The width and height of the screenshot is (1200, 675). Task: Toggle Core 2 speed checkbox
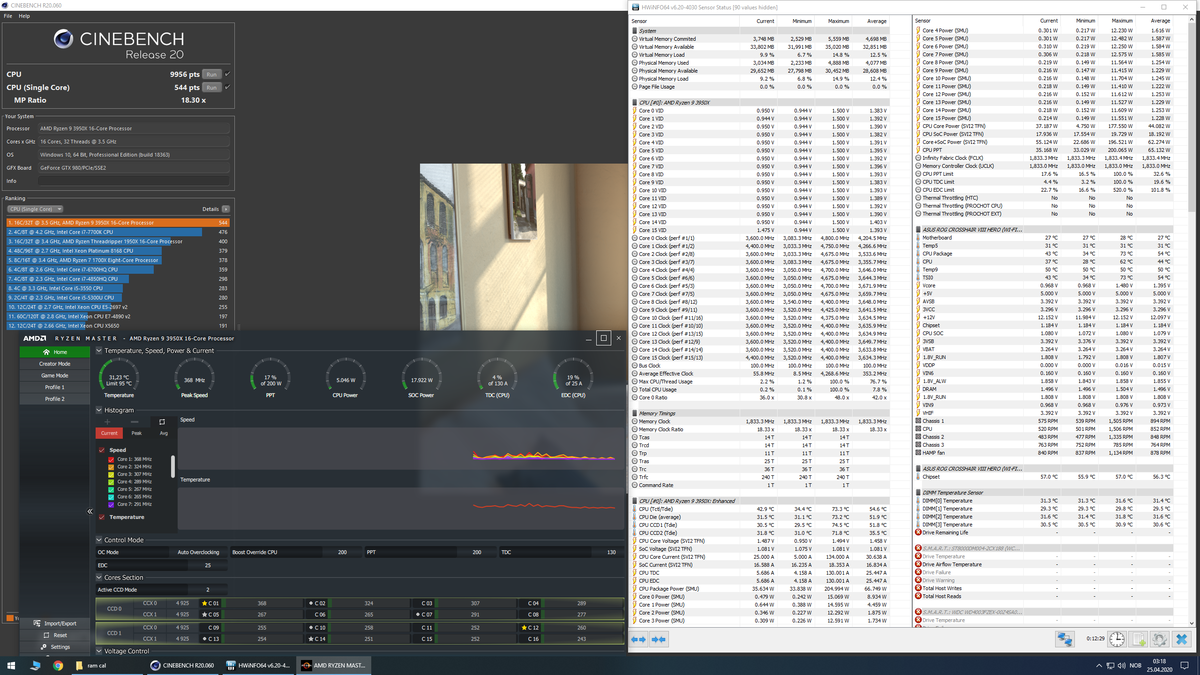(x=111, y=467)
